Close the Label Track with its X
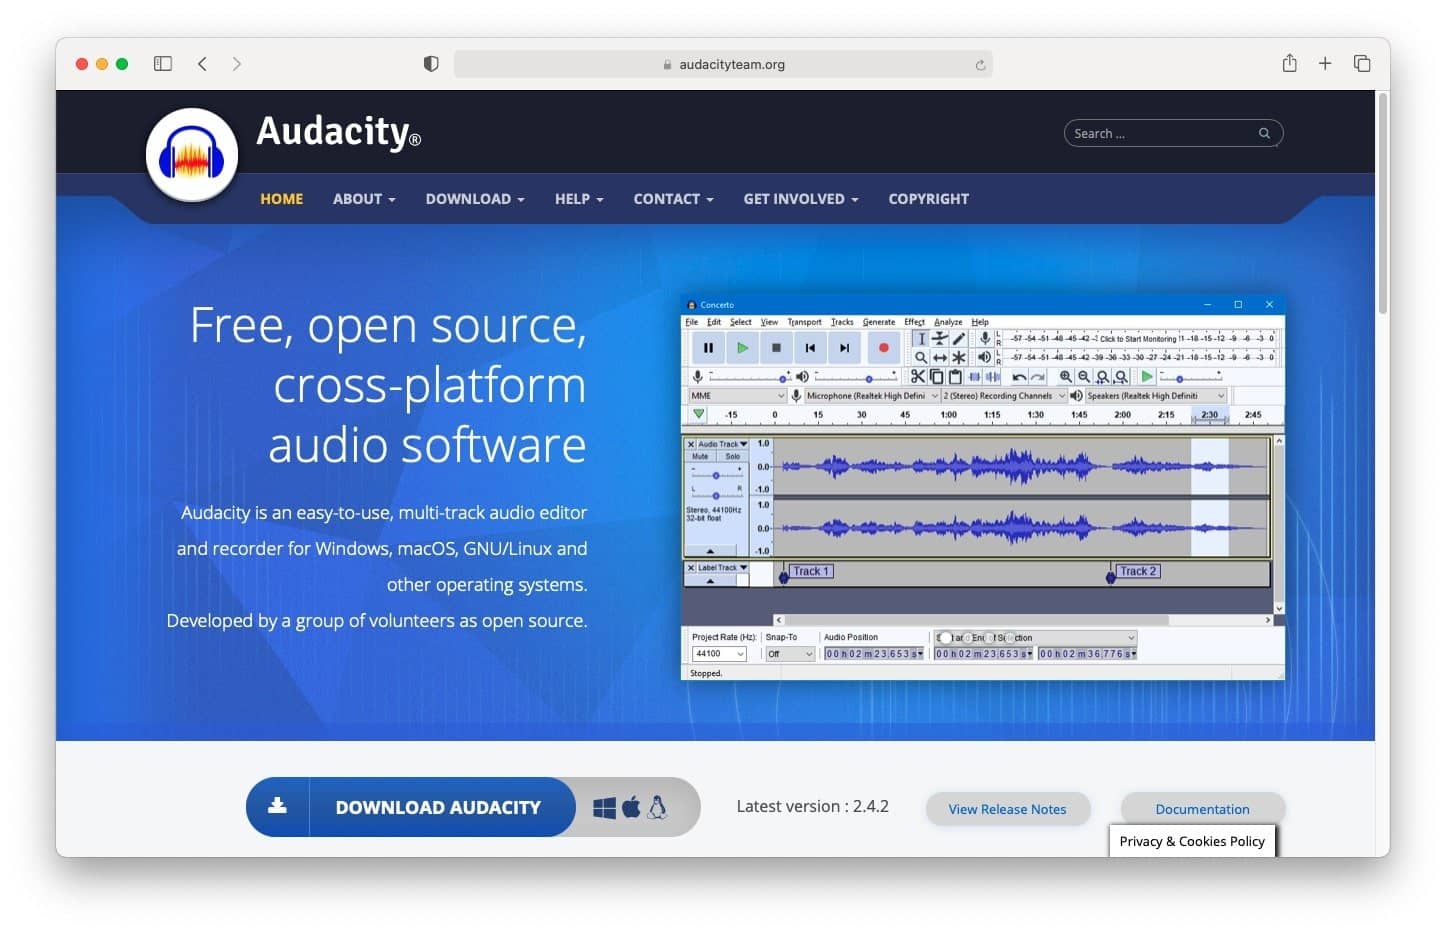Viewport: 1446px width, 931px height. click(691, 568)
